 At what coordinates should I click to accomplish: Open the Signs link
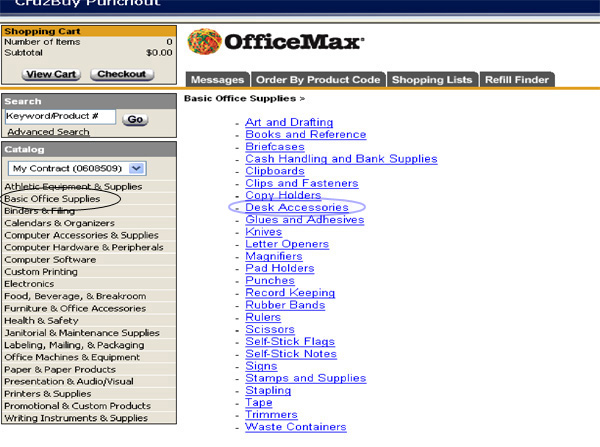click(x=261, y=366)
